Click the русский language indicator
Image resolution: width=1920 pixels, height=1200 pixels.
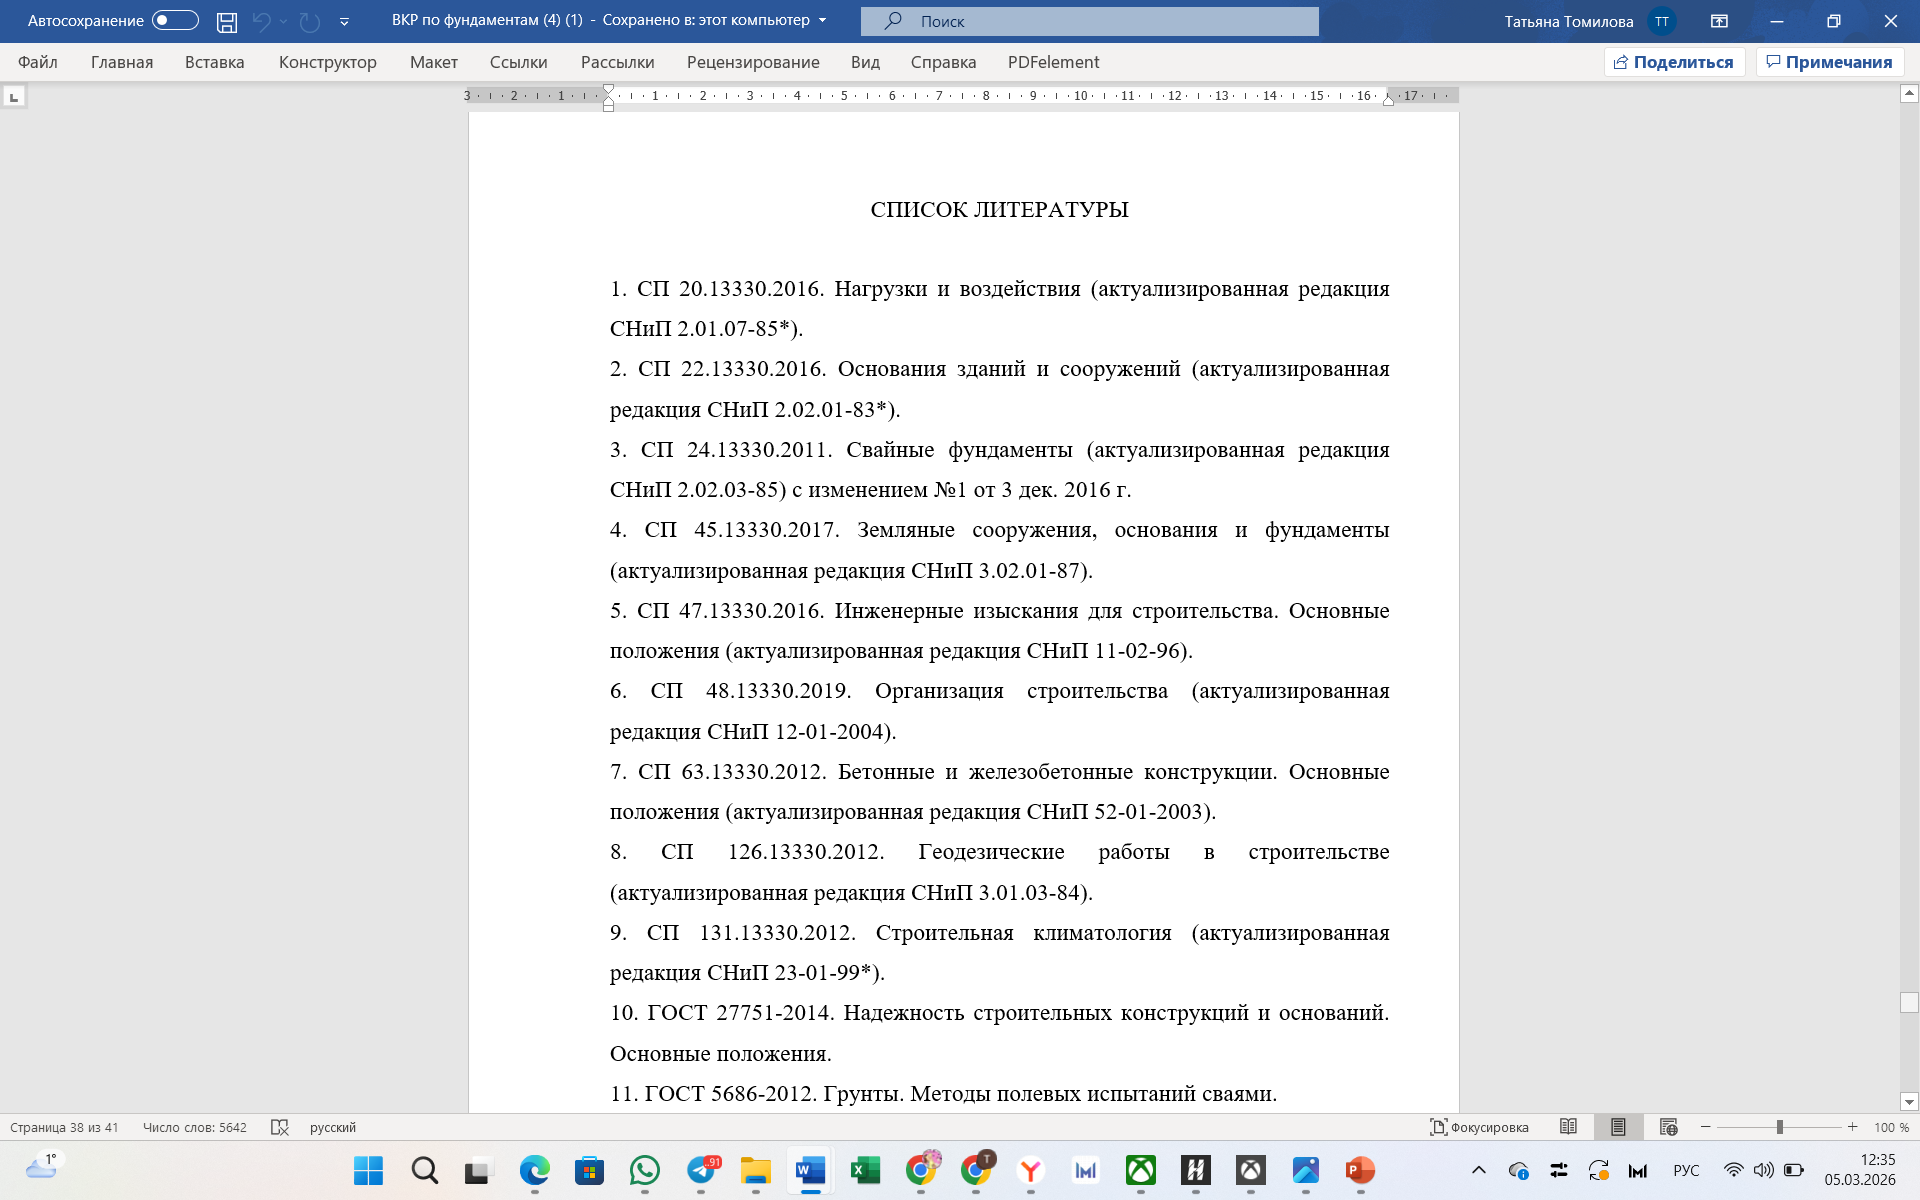[333, 1127]
